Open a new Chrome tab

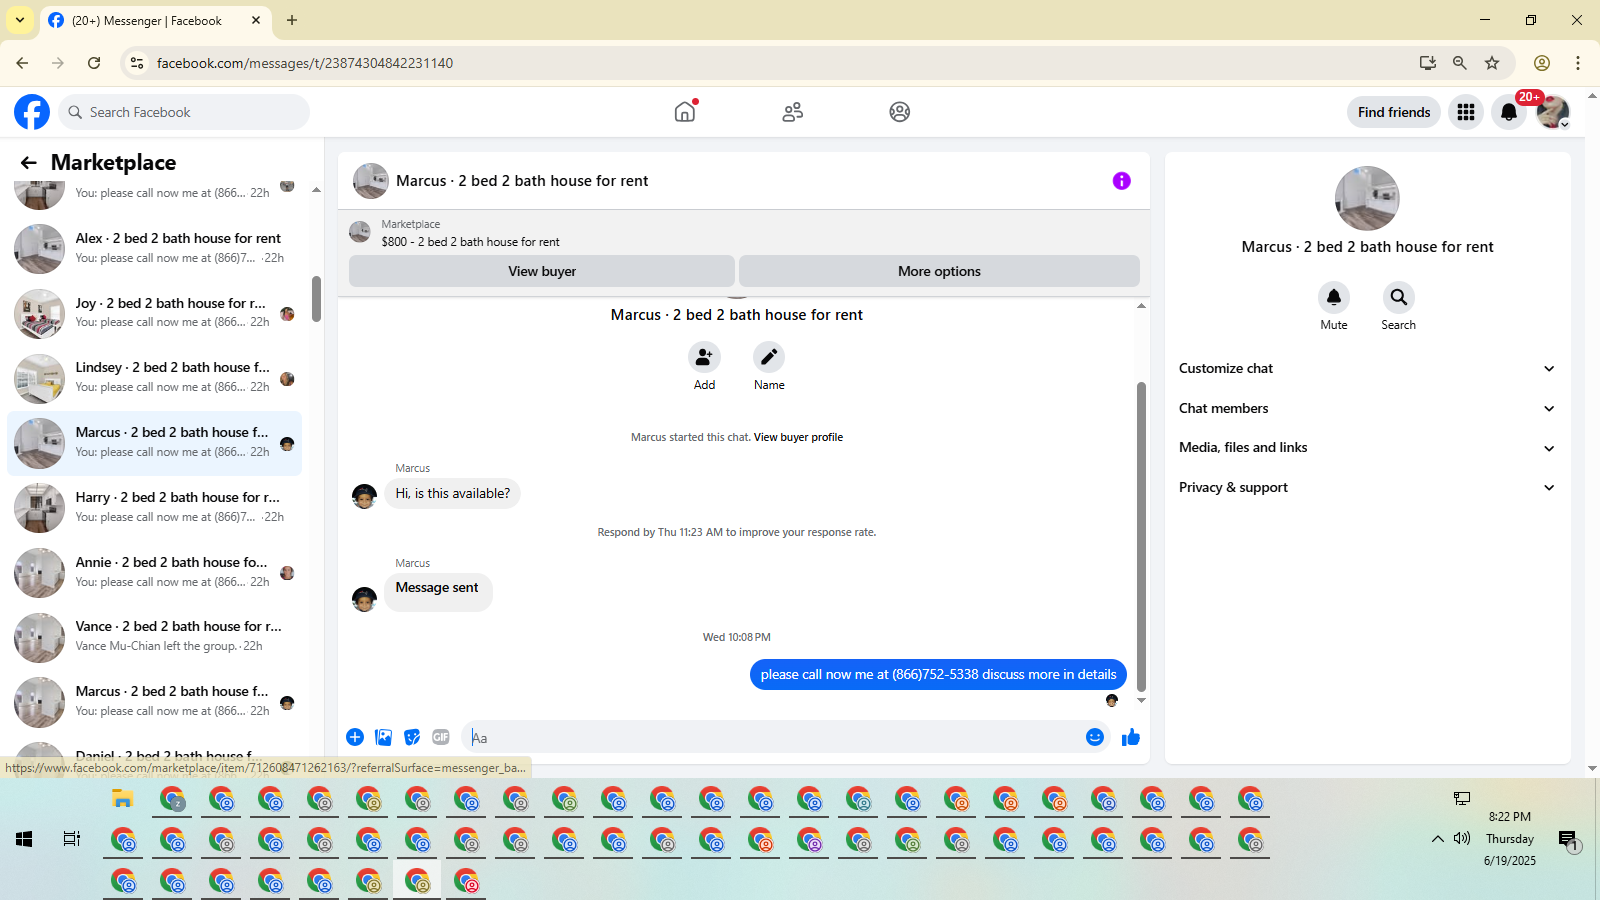pos(292,20)
